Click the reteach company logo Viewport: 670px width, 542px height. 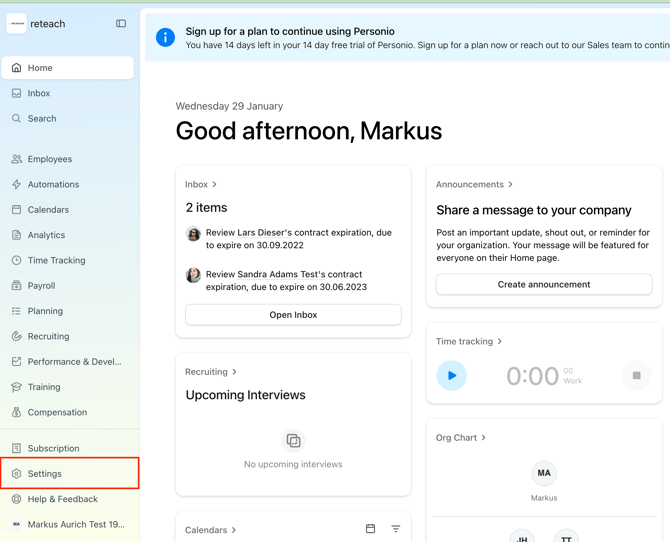click(17, 24)
